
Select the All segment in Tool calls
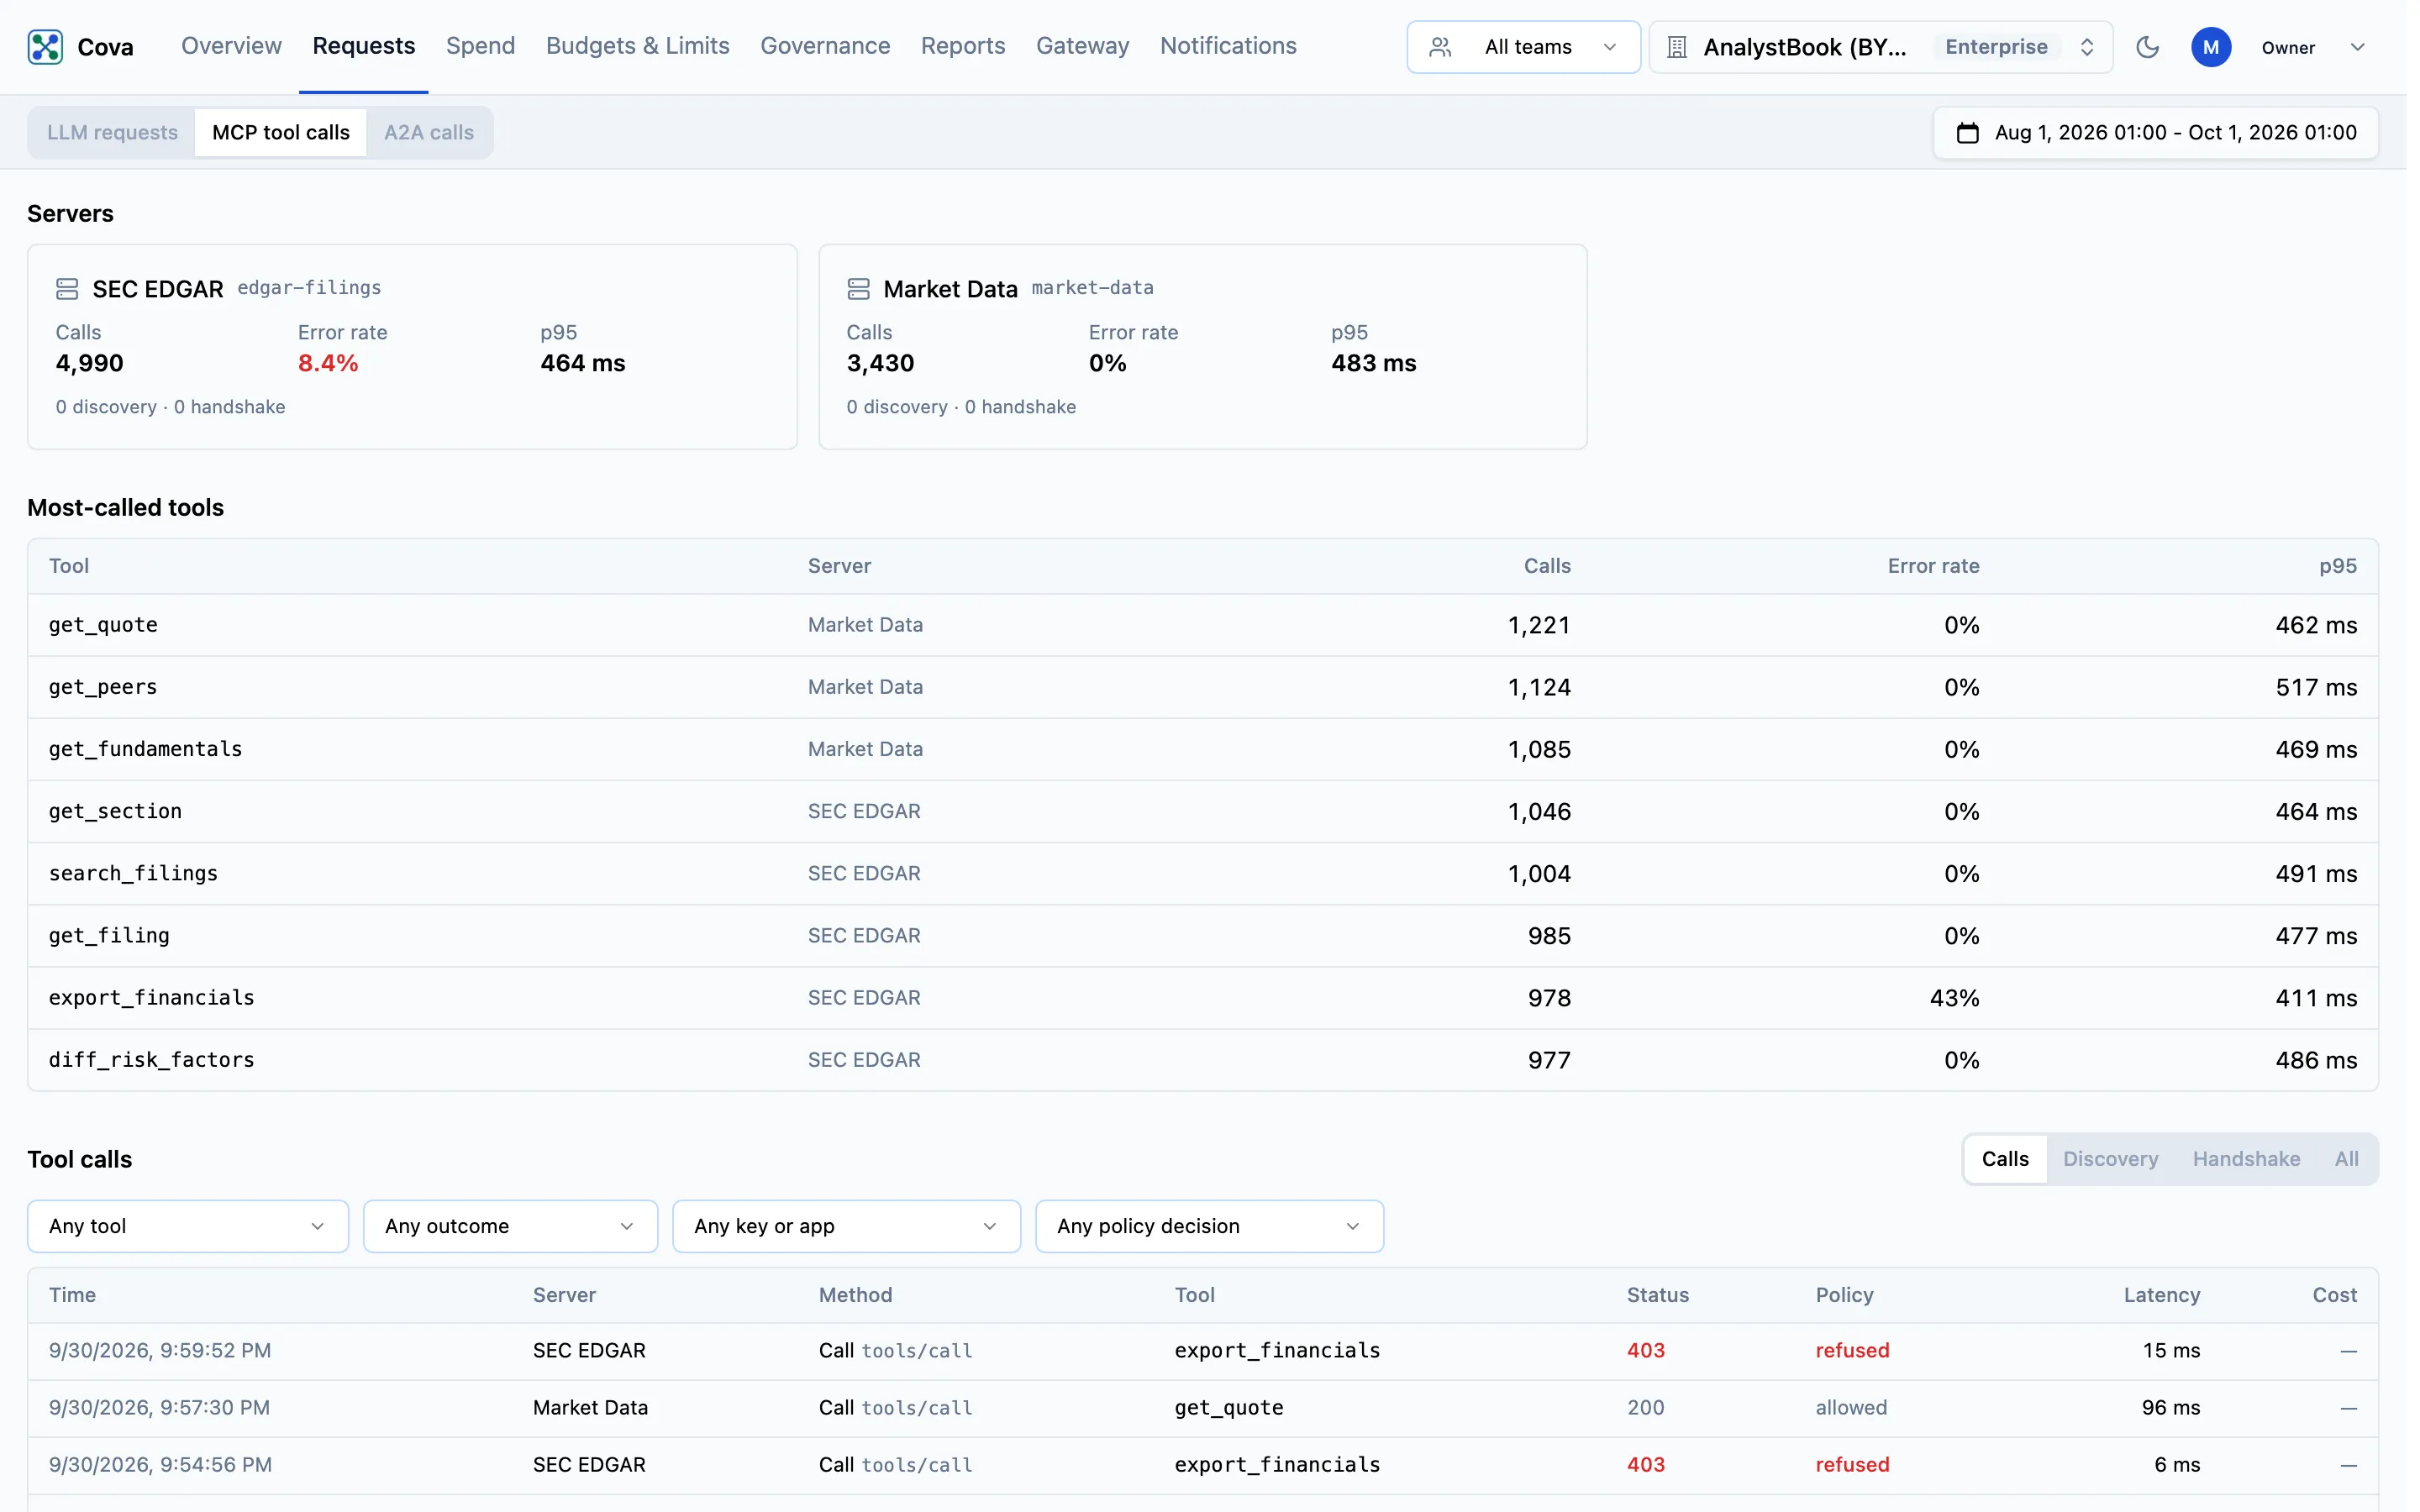tap(2346, 1159)
